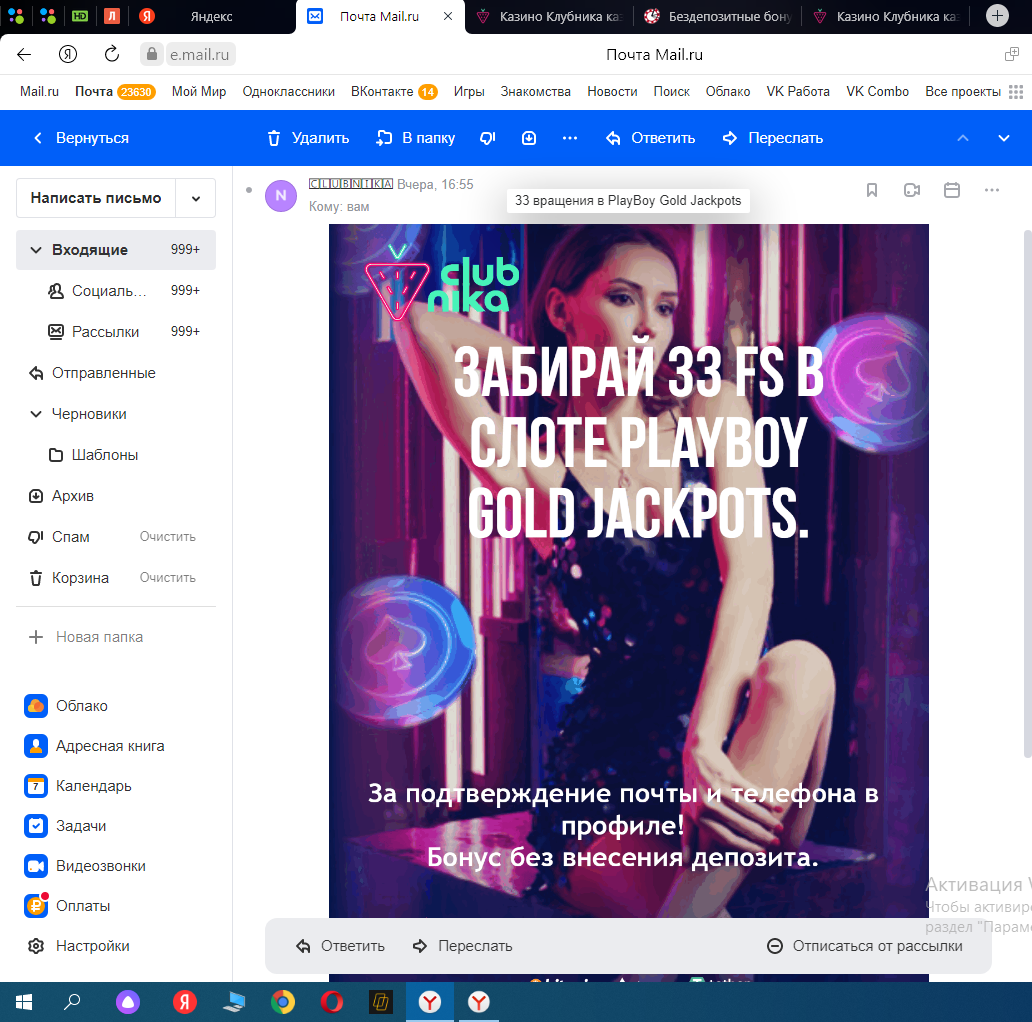Bookmark this email with flag icon
The height and width of the screenshot is (1022, 1032).
[872, 190]
